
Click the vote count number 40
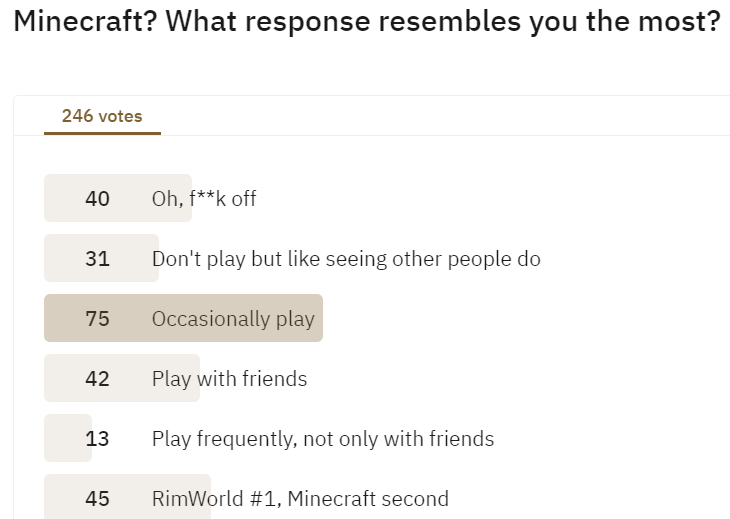(97, 199)
